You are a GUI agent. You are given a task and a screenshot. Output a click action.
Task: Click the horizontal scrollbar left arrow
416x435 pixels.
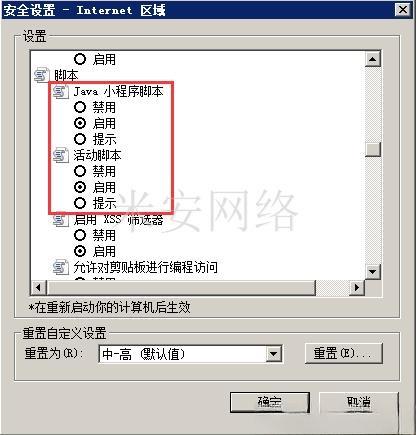point(38,287)
